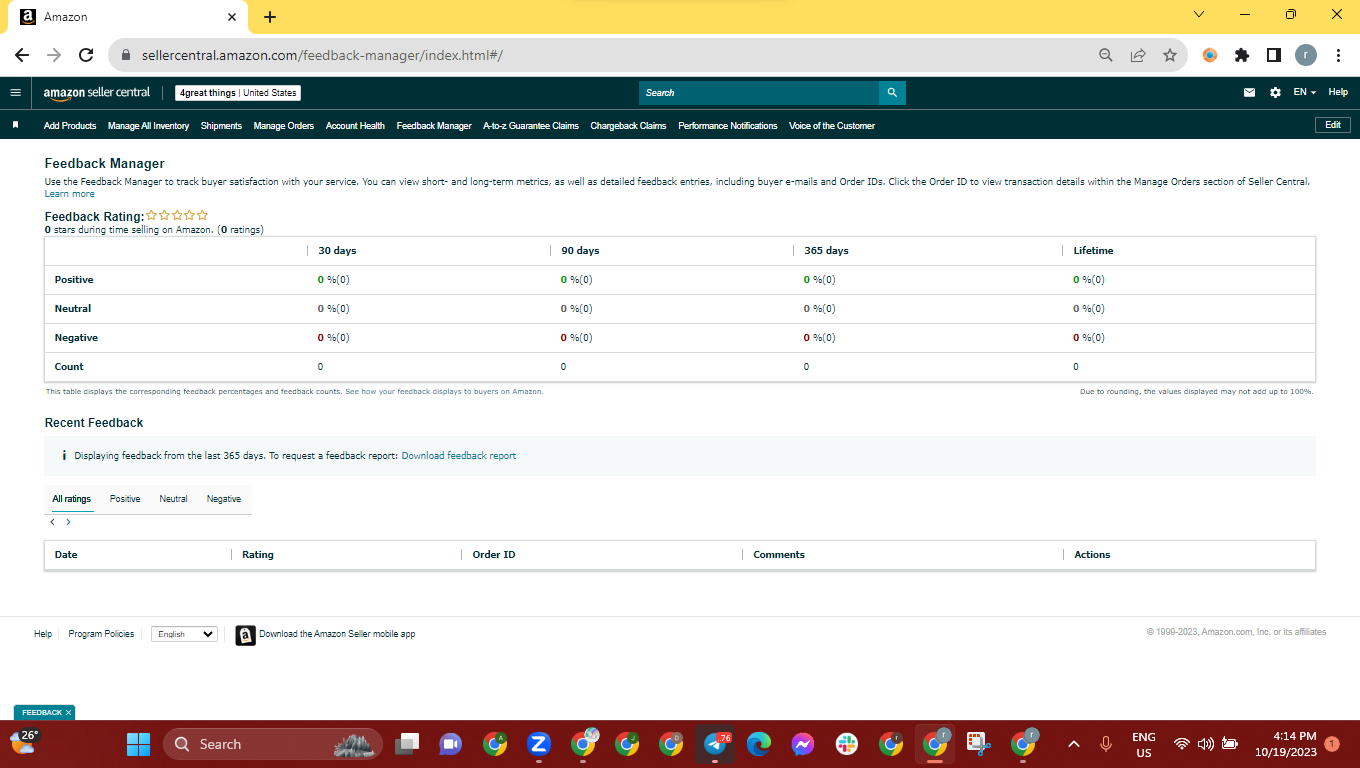Viewport: 1360px width, 768px height.
Task: Click the site lock icon in address bar
Action: click(126, 56)
